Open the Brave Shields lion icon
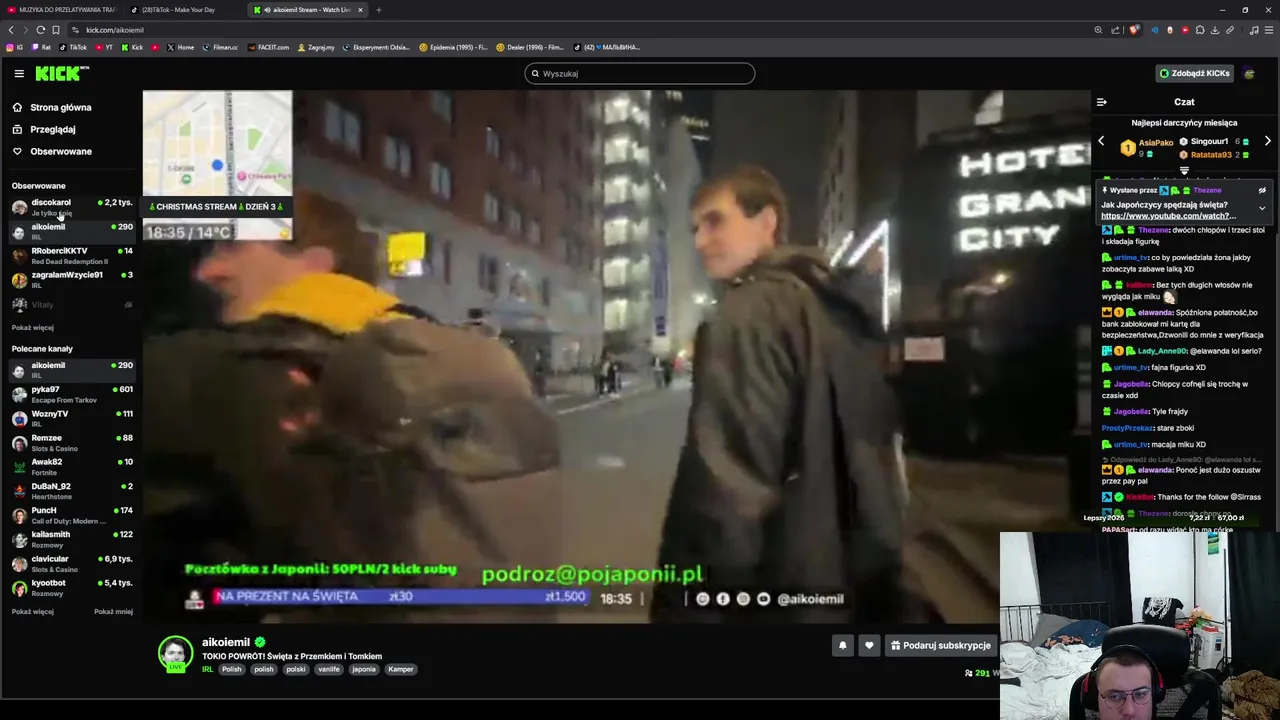The height and width of the screenshot is (720, 1280). (1134, 30)
